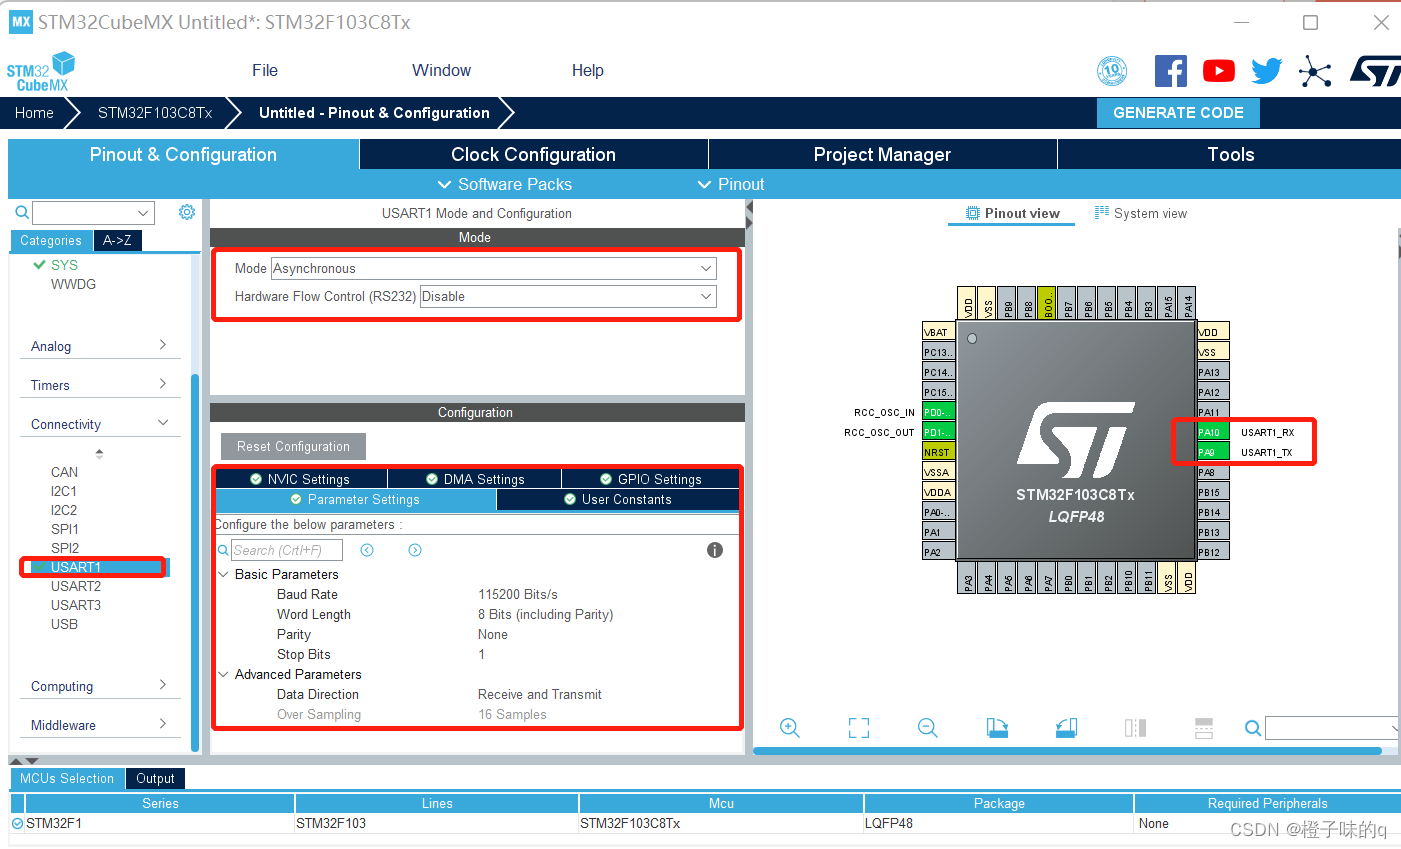Go to the next parameter search result
Image resolution: width=1401 pixels, height=849 pixels.
coord(415,550)
